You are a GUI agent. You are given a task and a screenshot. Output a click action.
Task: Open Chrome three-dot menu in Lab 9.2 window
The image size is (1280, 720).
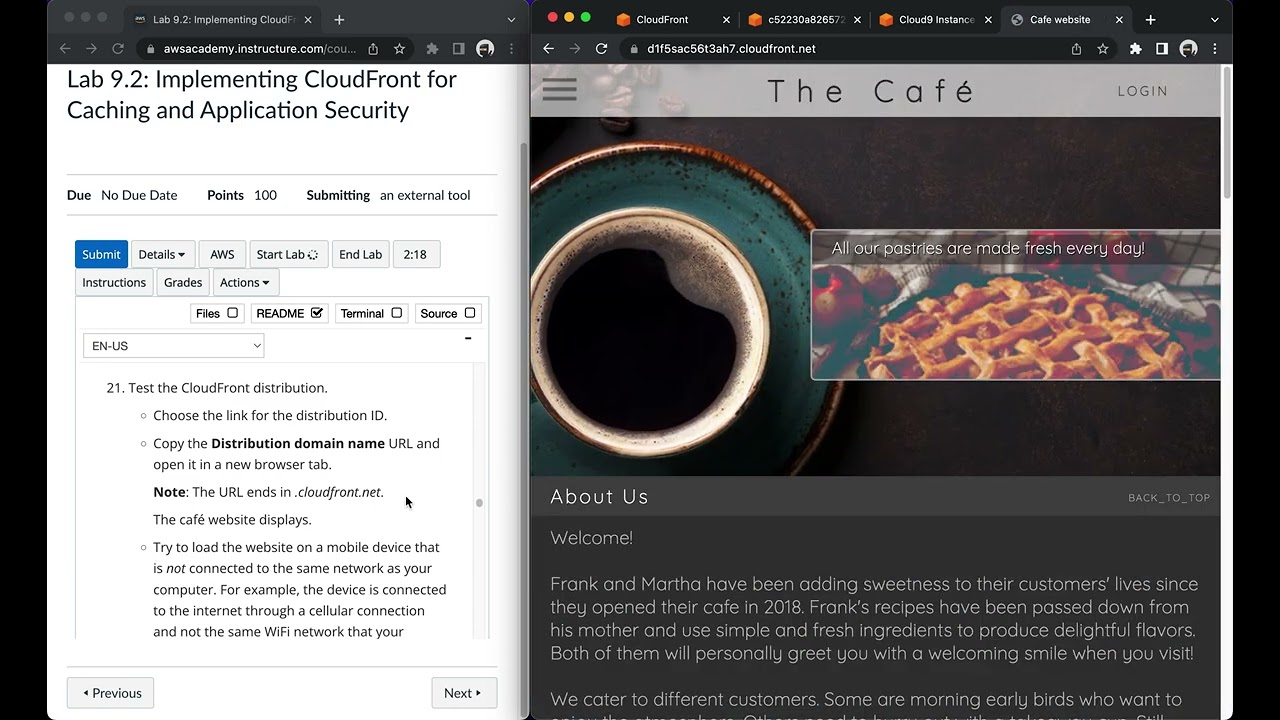(x=511, y=48)
